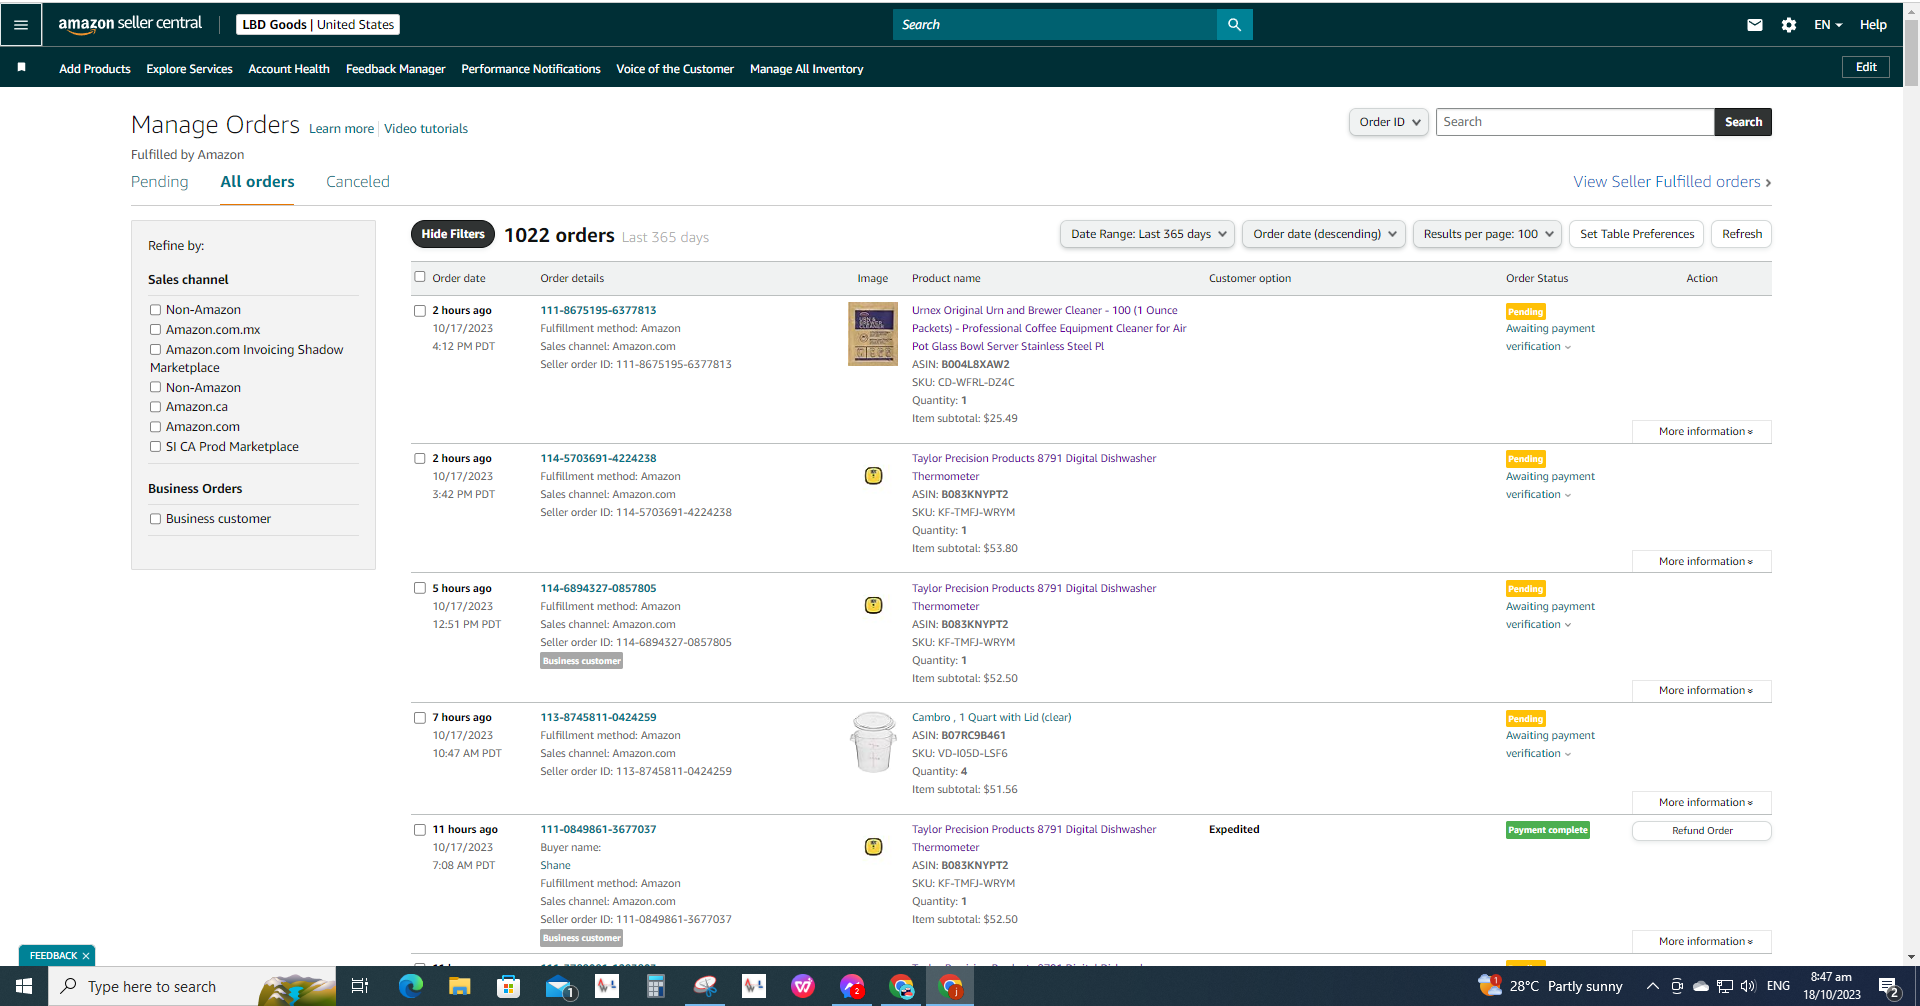Click Refund Order for order 111-0849861-3677037
Screen dimensions: 1920x1006
1702,831
